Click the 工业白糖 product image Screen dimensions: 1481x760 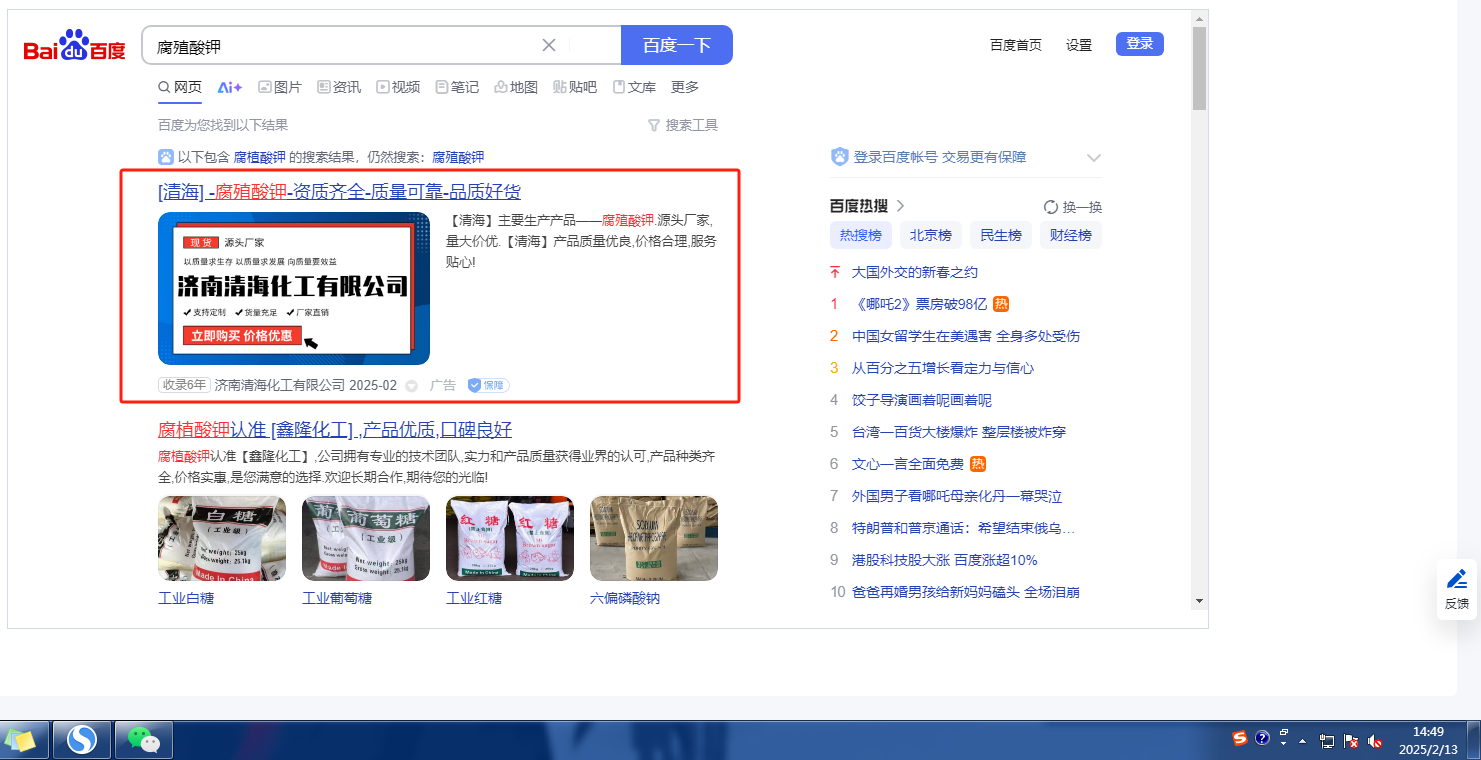[x=222, y=538]
